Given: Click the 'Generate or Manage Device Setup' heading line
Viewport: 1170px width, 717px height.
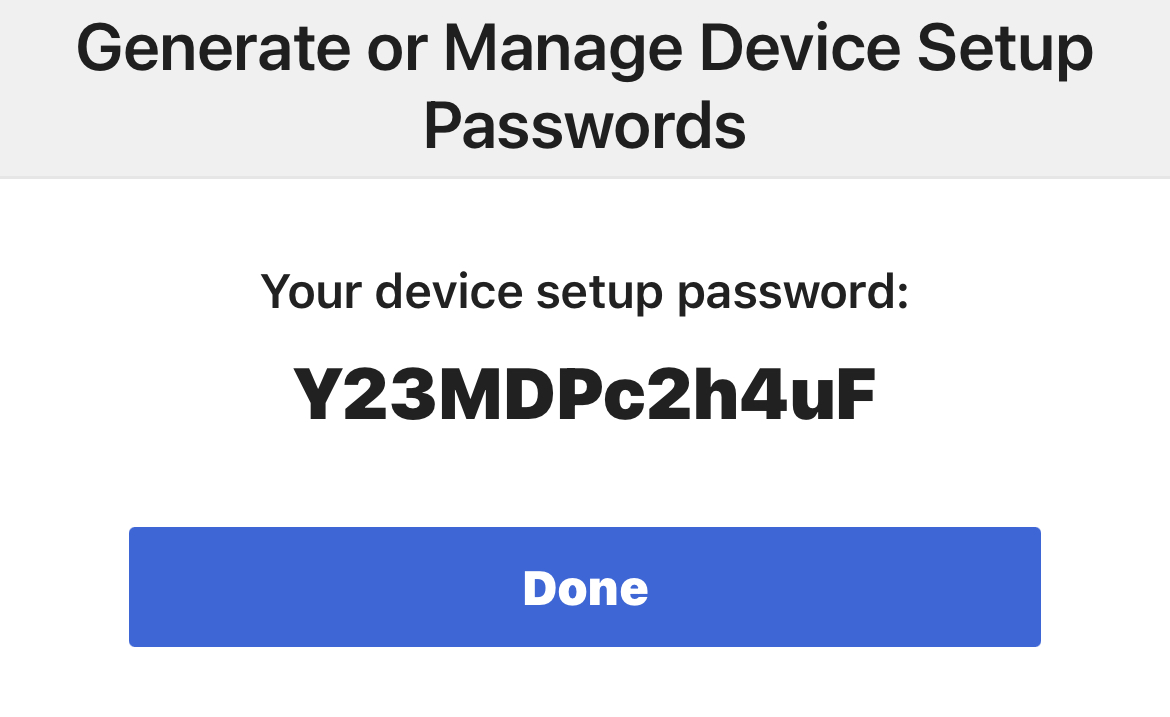Looking at the screenshot, I should (585, 48).
